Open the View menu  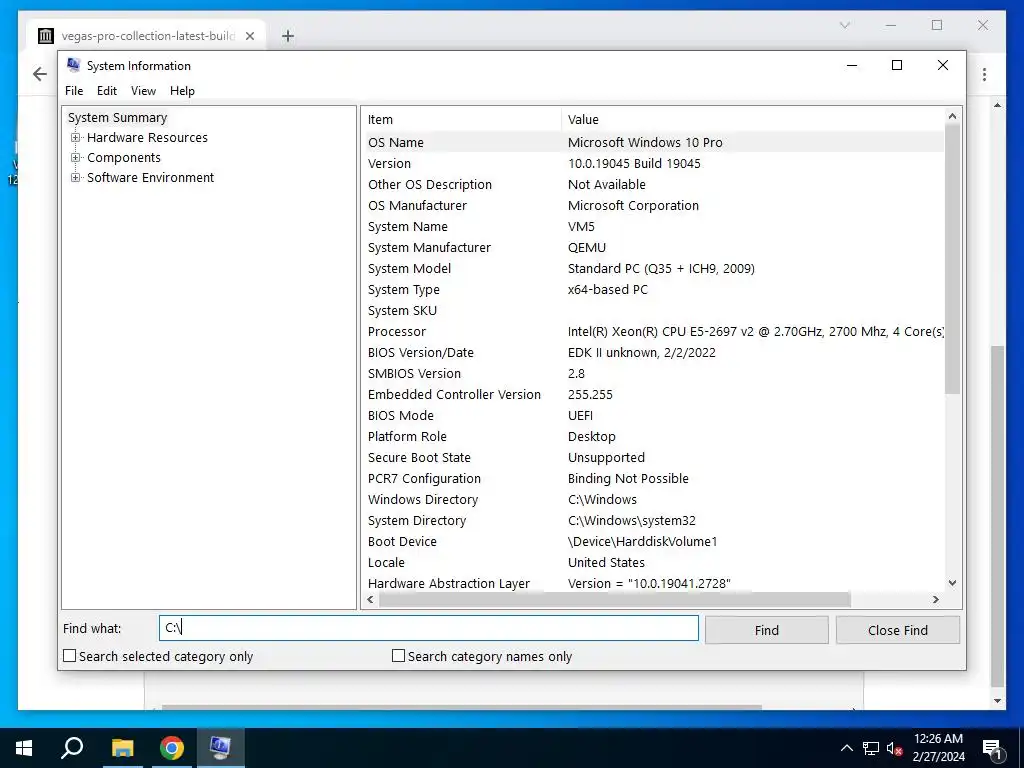pyautogui.click(x=143, y=91)
